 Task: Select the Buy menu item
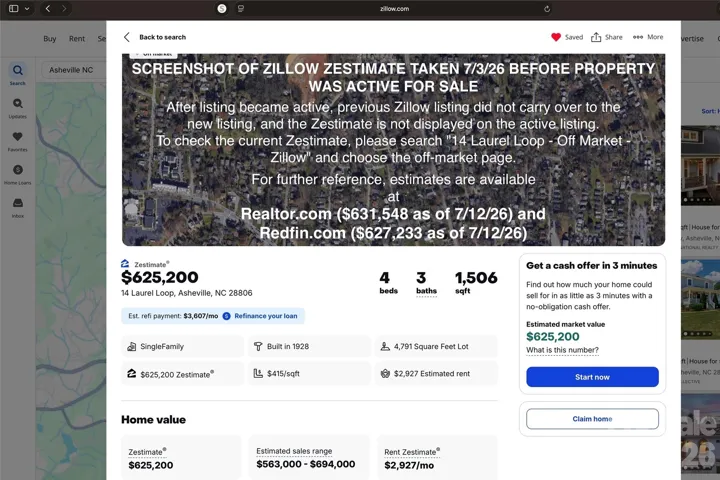click(50, 39)
